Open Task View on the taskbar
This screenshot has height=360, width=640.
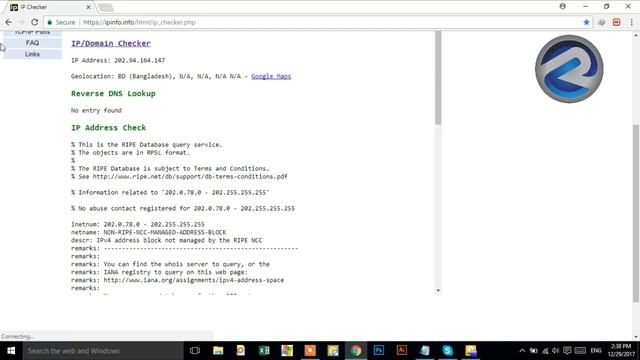195,351
